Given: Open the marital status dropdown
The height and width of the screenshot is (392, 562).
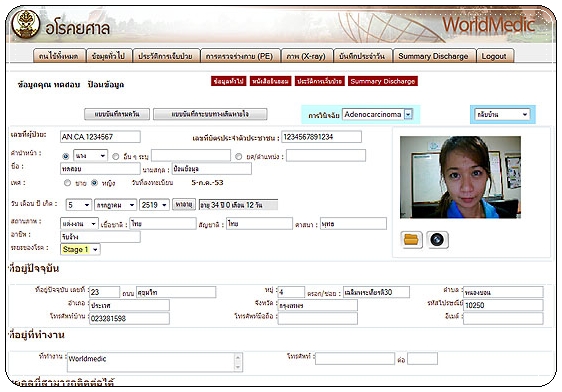Looking at the screenshot, I should click(79, 224).
